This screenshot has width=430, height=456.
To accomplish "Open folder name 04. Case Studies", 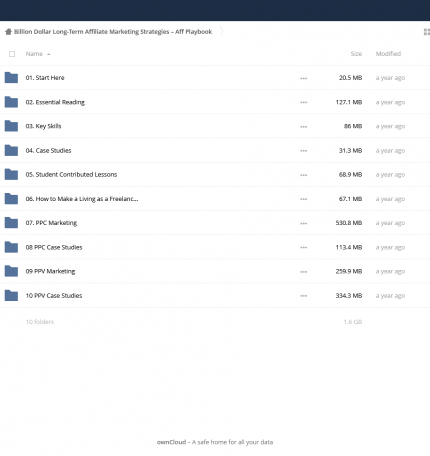I will [48, 150].
